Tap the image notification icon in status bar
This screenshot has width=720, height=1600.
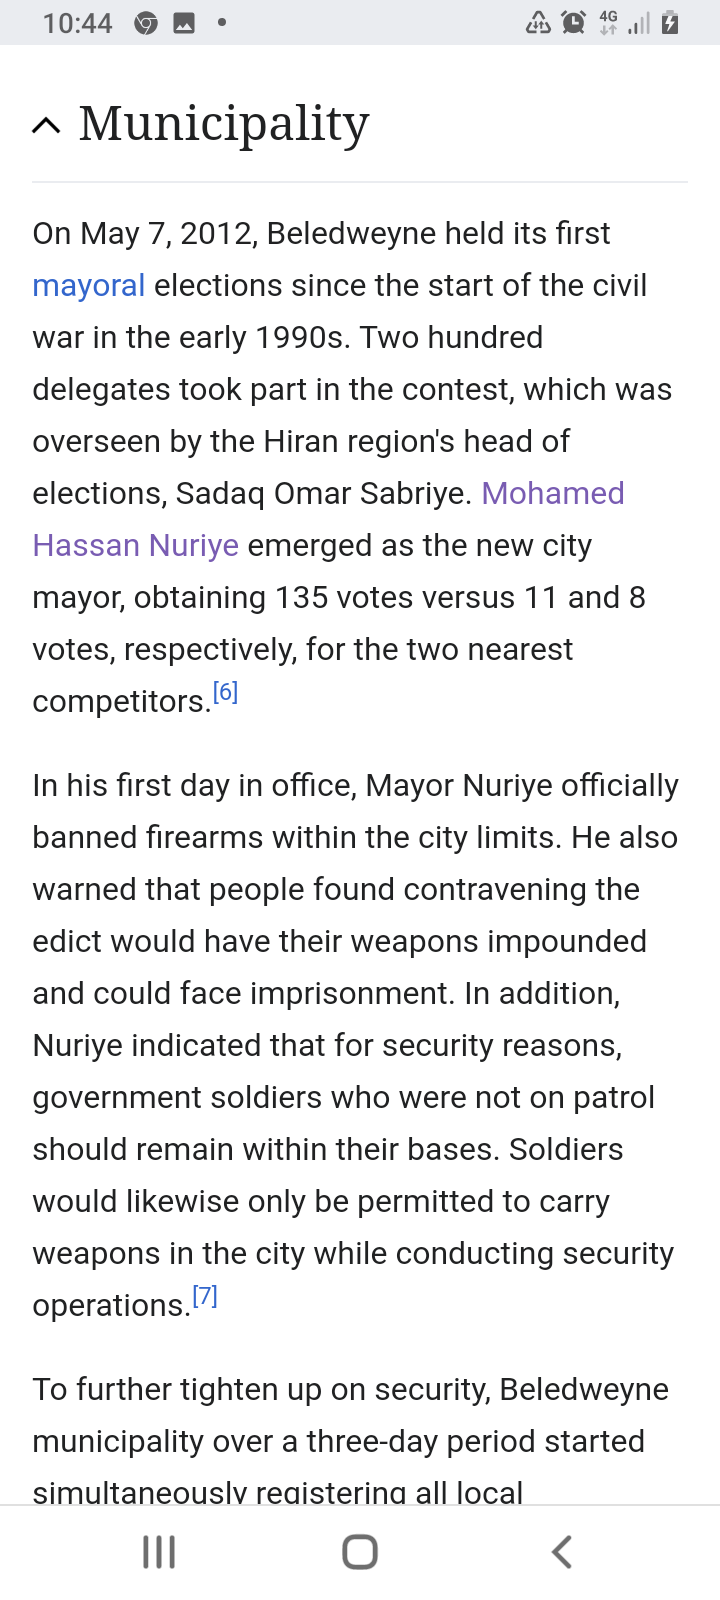tap(184, 23)
